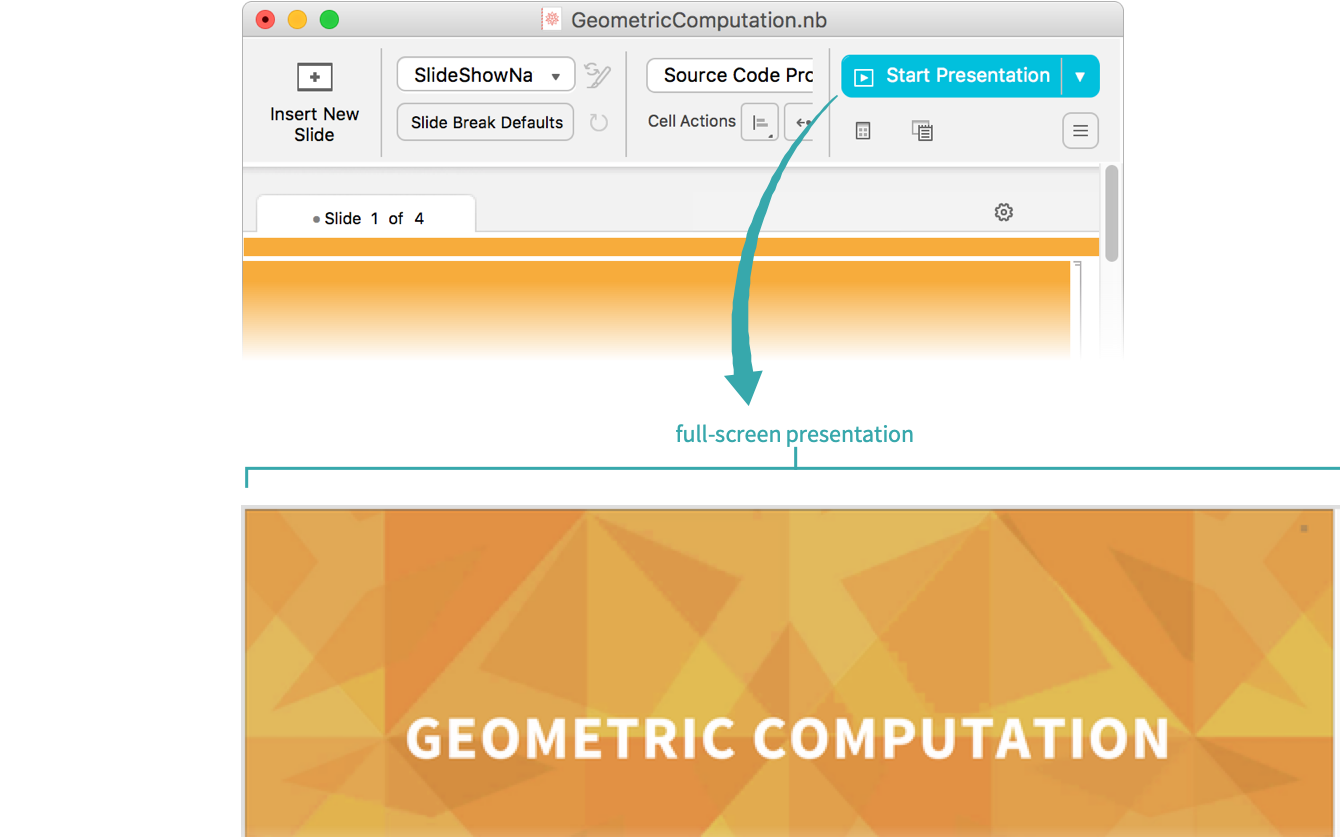
Task: Click the circular refresh arrow icon
Action: tap(598, 123)
